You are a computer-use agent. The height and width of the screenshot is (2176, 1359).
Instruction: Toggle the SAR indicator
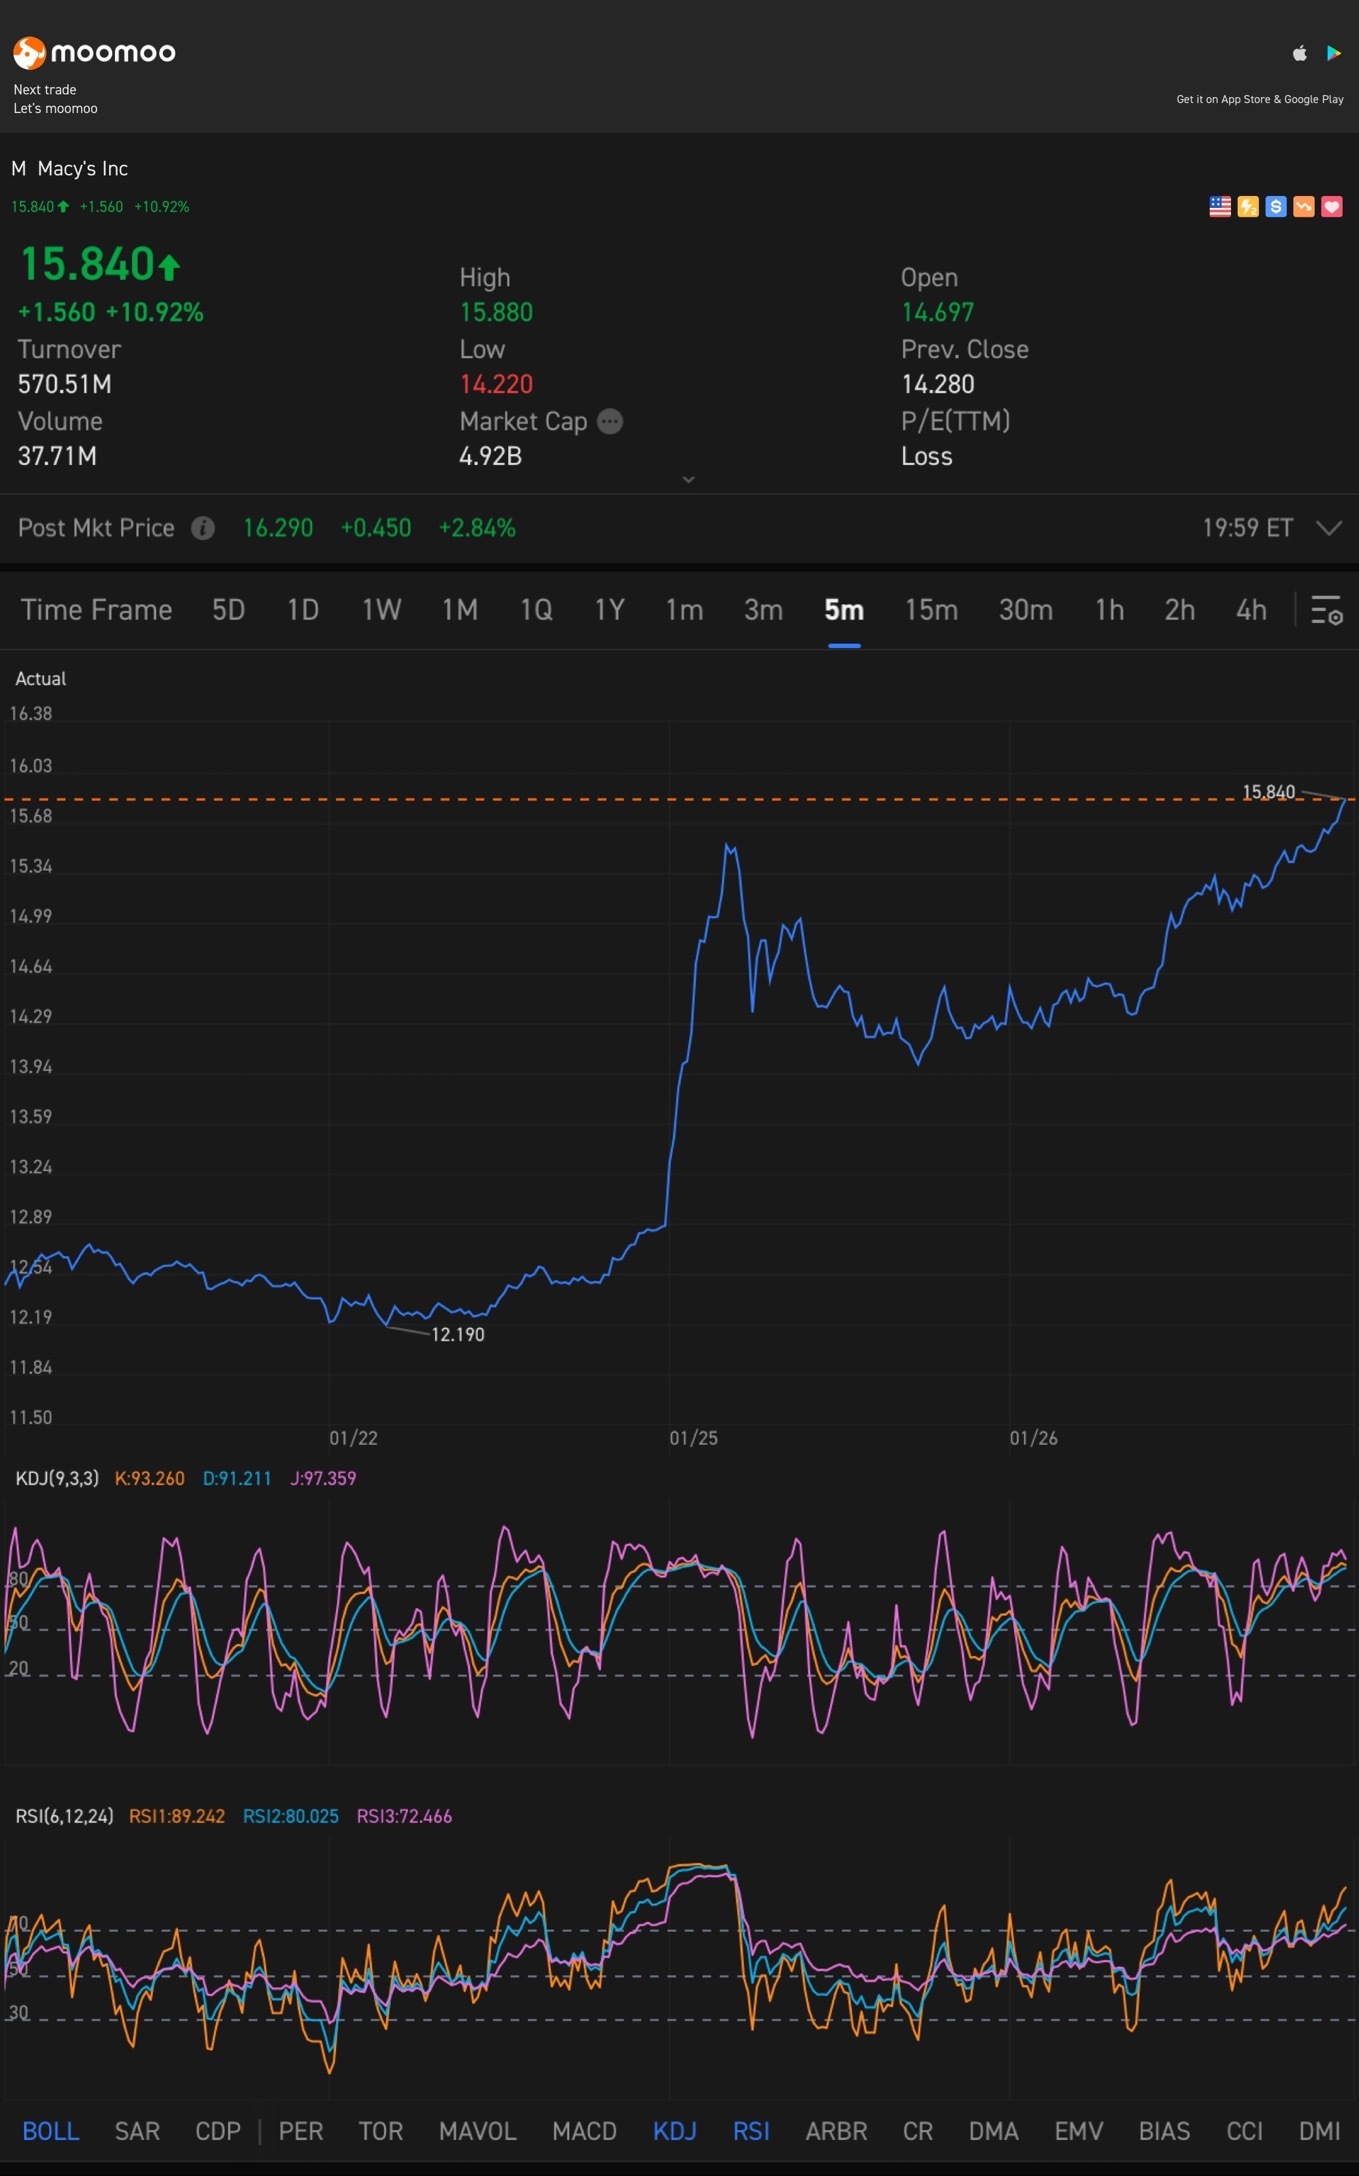137,2131
